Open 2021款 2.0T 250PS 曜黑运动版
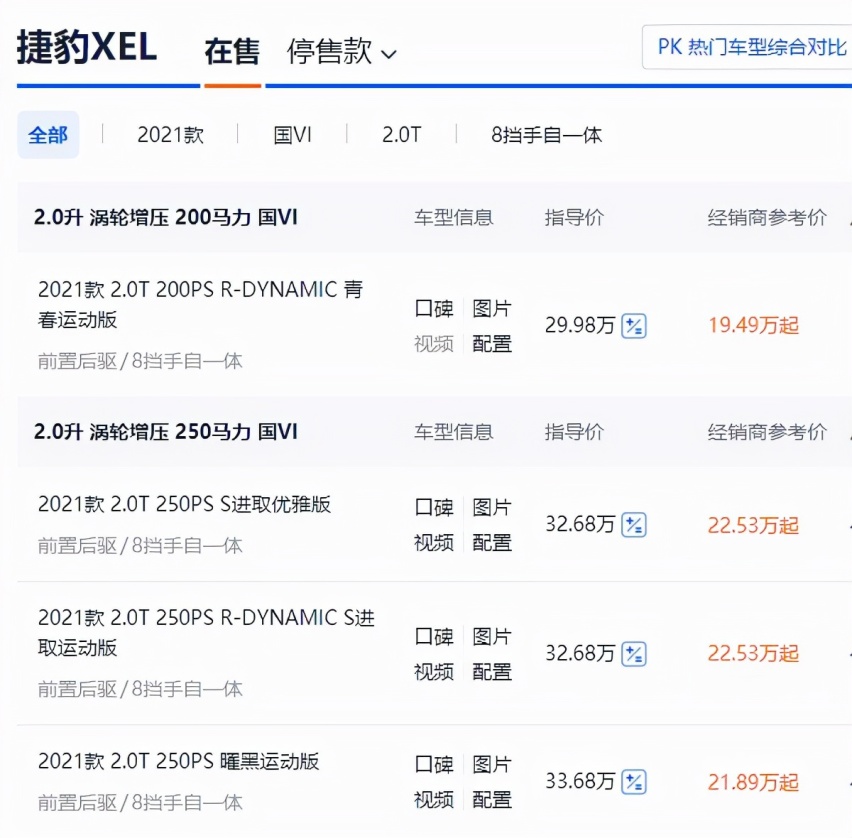The height and width of the screenshot is (838, 852). click(x=178, y=761)
